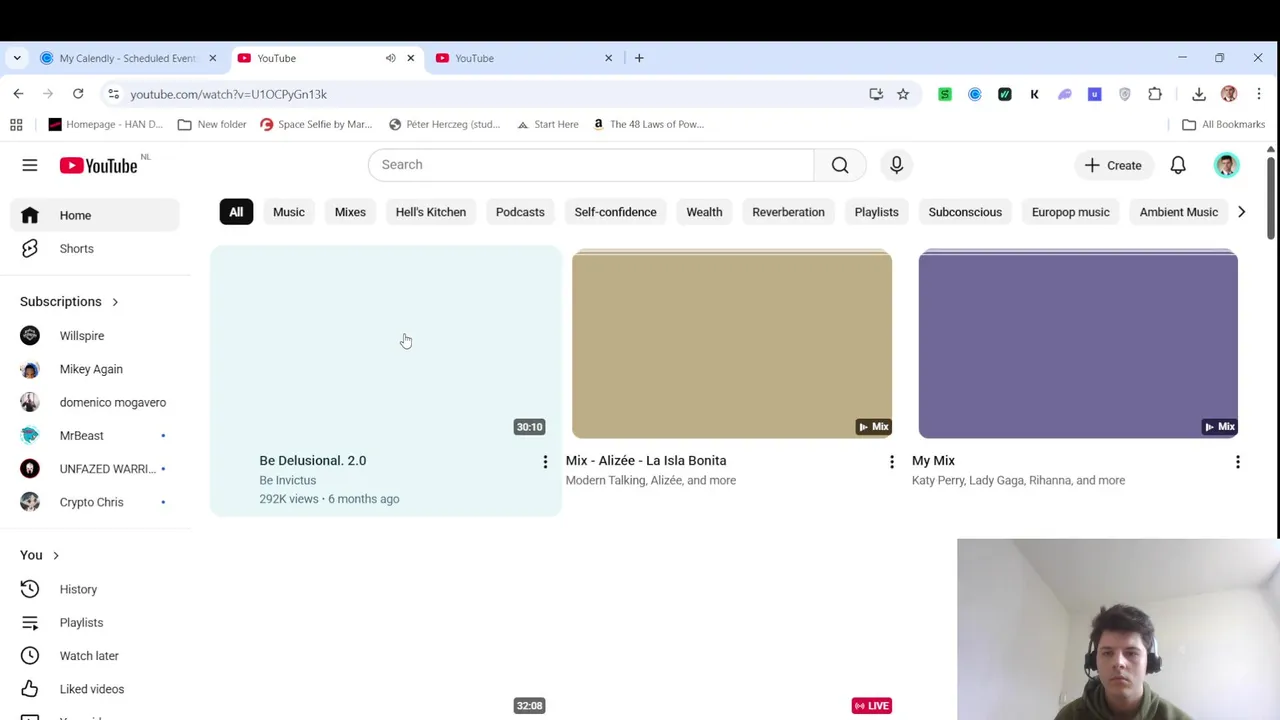Open options for Mix - Alizée card
The width and height of the screenshot is (1280, 720).
coord(891,461)
